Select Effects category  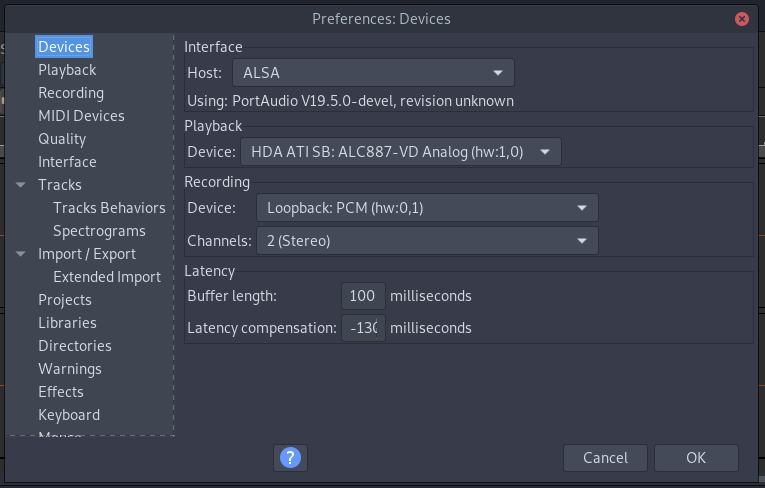coord(60,392)
